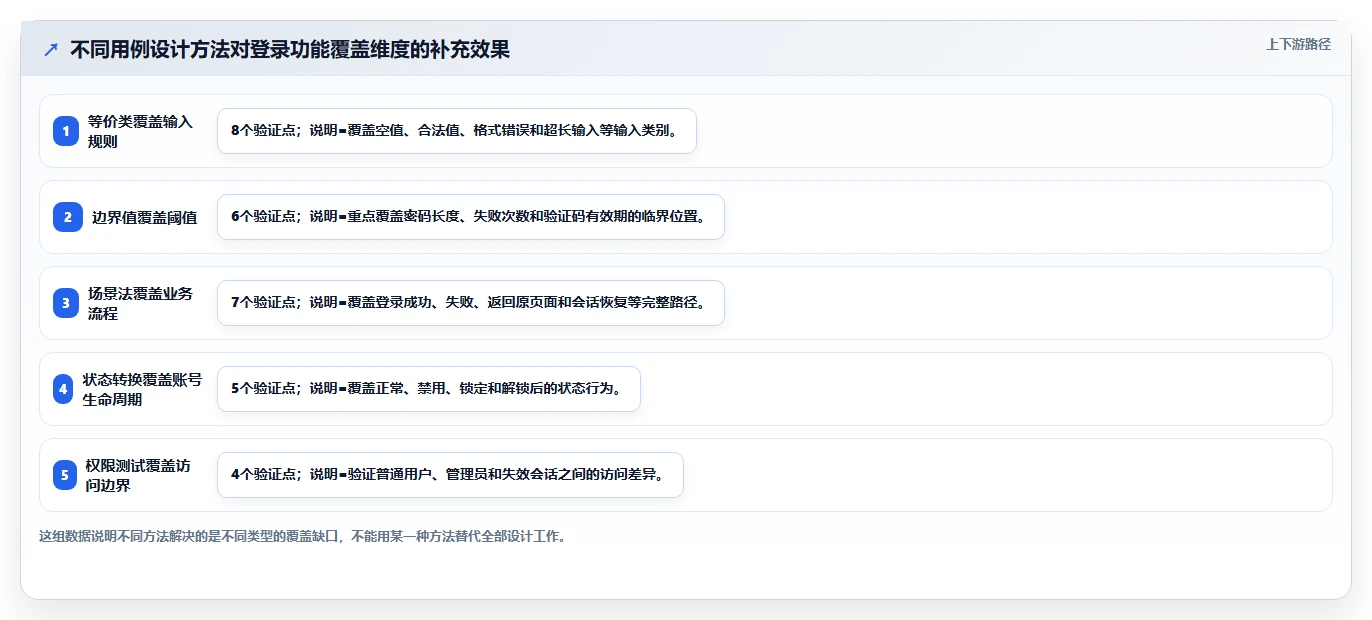Click the number 1 badge
The image size is (1372, 620).
click(x=66, y=131)
